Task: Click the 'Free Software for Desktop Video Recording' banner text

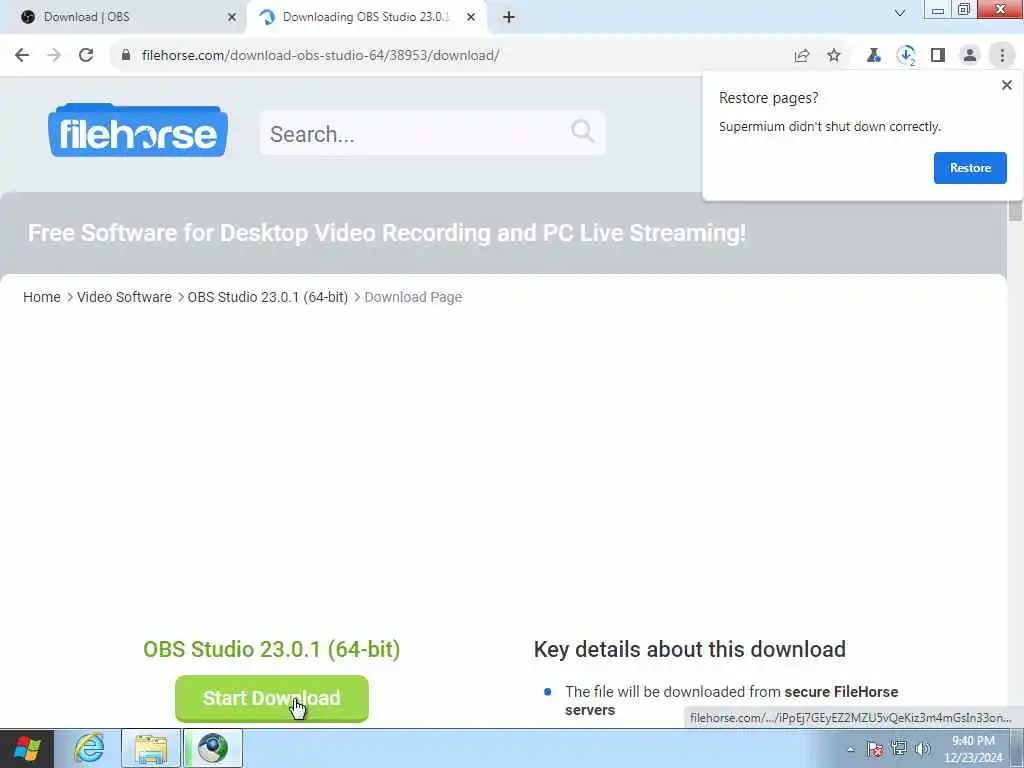Action: 387,233
